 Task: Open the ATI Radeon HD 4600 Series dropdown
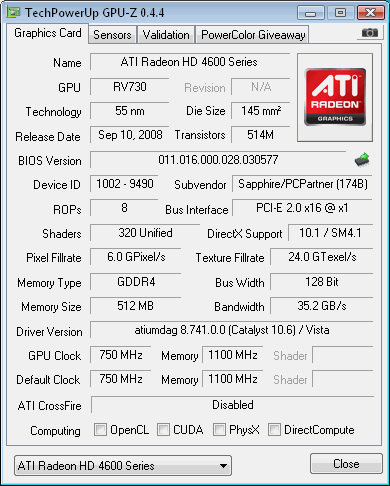(x=123, y=465)
